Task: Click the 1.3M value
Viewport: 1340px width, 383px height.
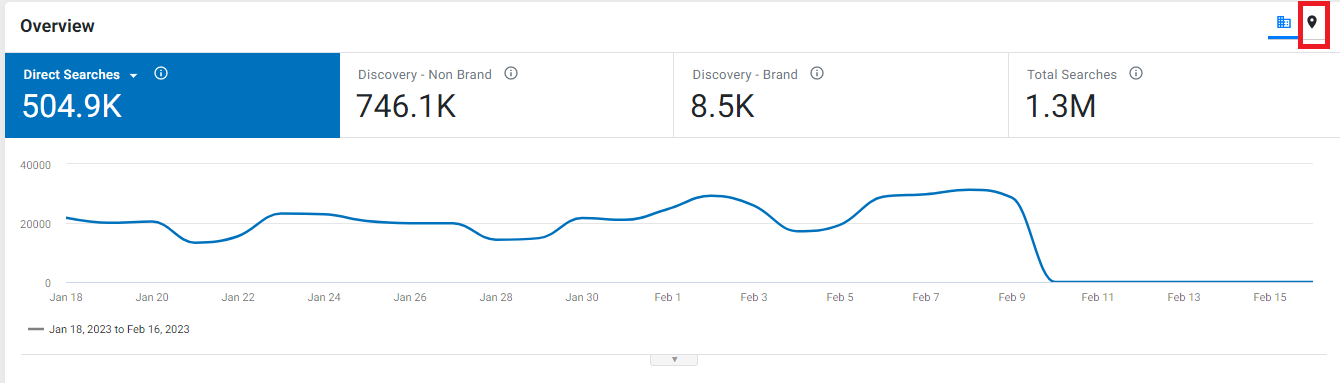Action: (1062, 106)
